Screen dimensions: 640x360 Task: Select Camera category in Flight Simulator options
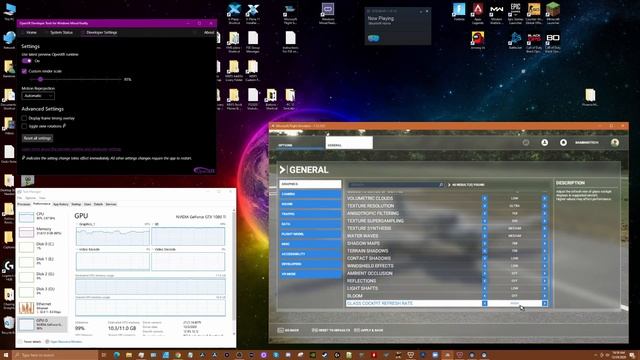[x=310, y=194]
